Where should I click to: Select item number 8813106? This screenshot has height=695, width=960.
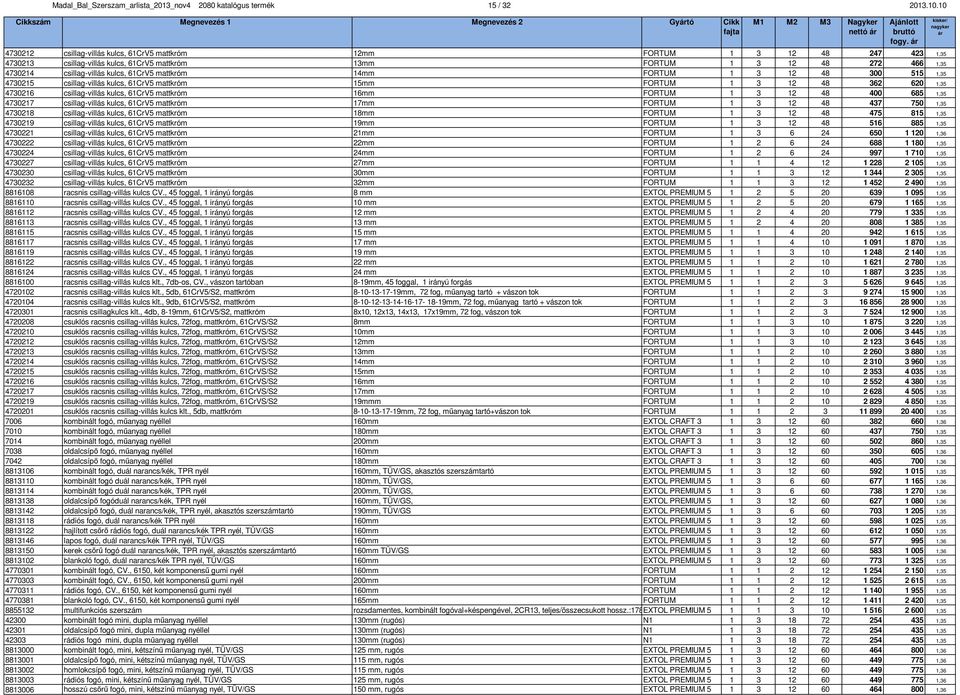coord(20,471)
